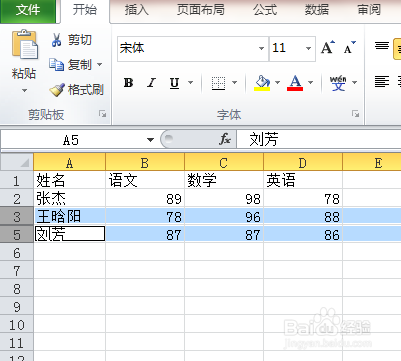Click cell 86 in 刘芳 row

pos(303,235)
